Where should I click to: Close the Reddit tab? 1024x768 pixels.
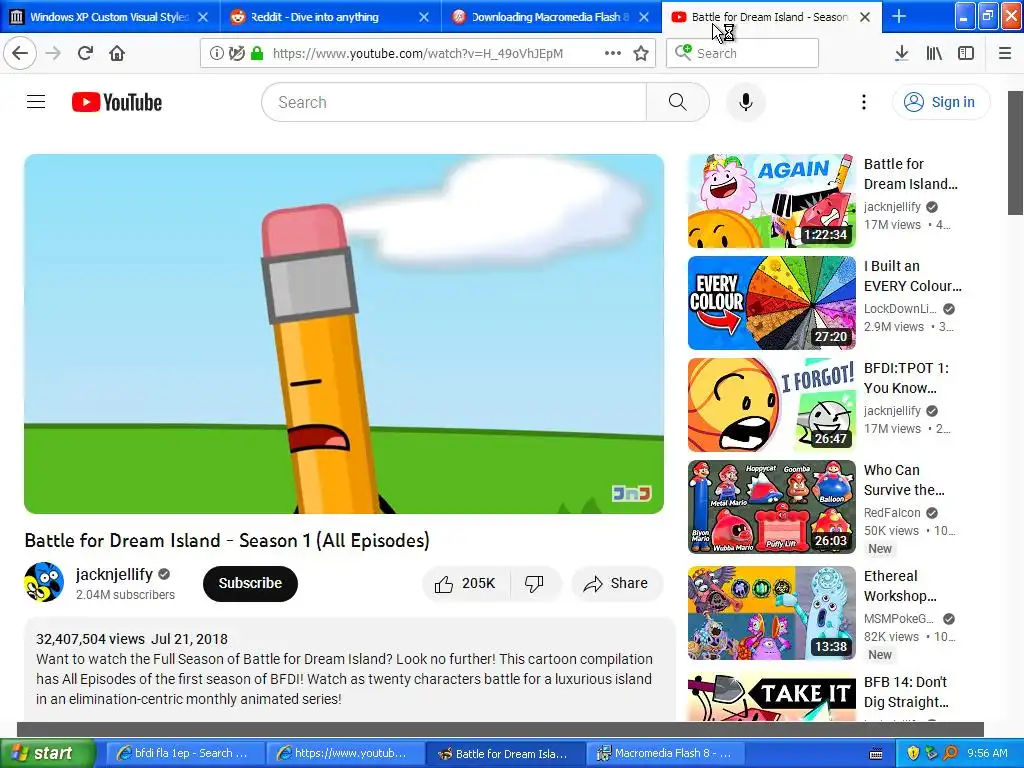424,17
